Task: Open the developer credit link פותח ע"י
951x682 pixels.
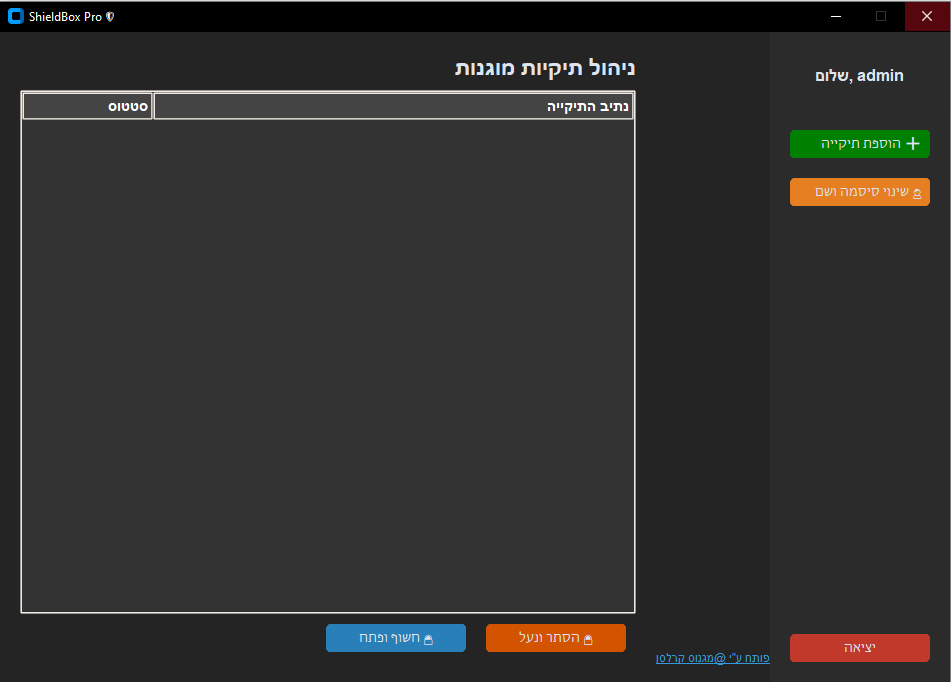Action: point(712,658)
